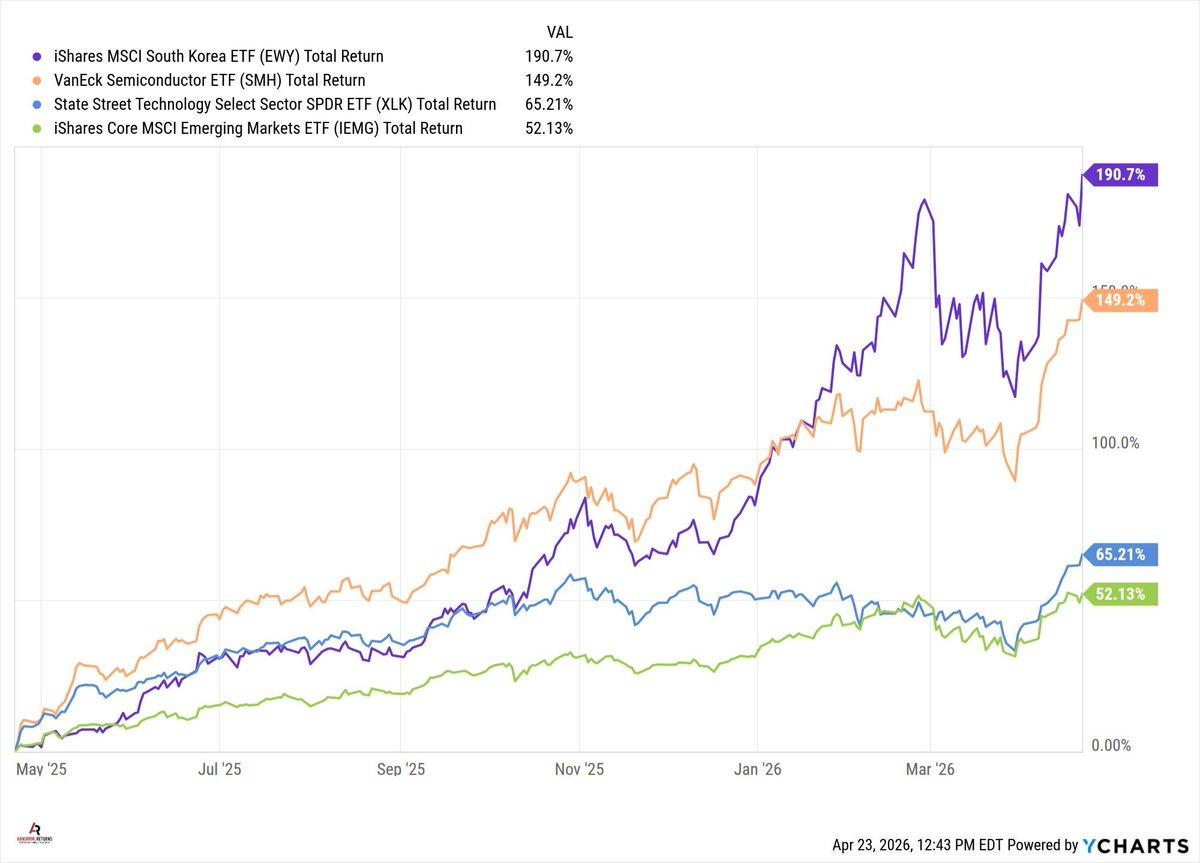This screenshot has width=1200, height=863.
Task: Click the green IEMG legend dot
Action: click(x=38, y=129)
